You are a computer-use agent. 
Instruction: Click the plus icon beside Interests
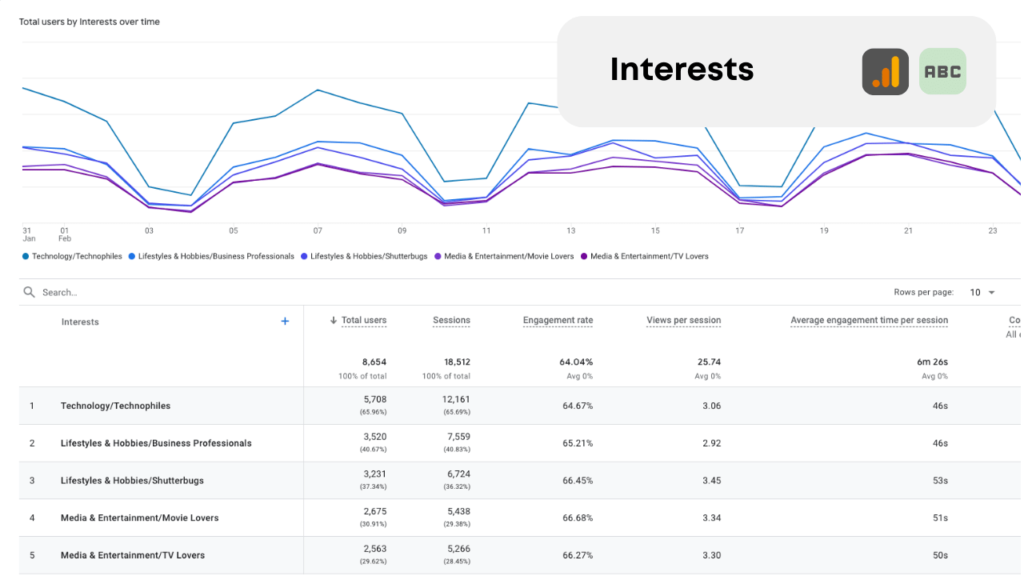(x=285, y=321)
